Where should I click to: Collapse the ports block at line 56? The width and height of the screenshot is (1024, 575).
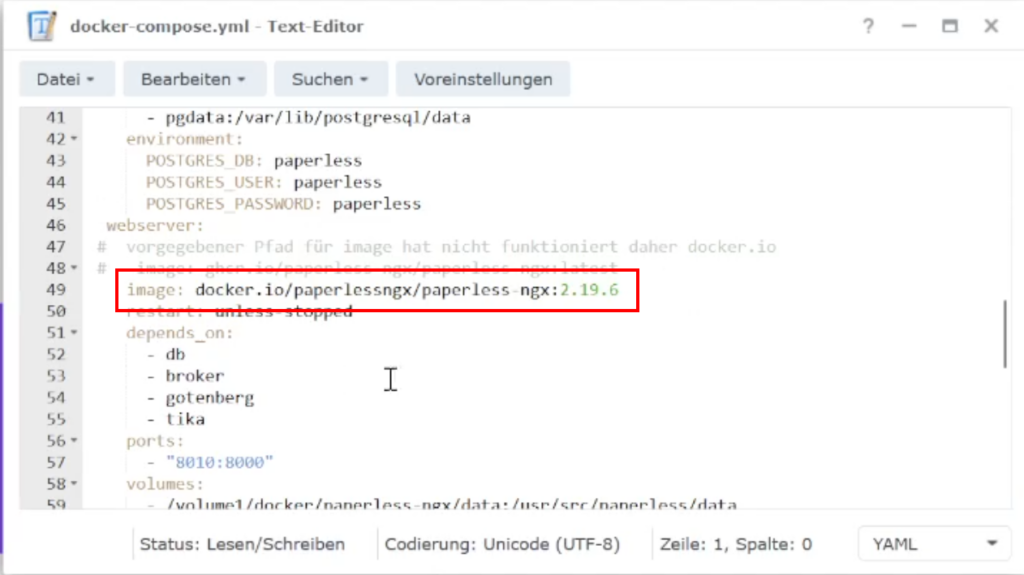pos(74,440)
